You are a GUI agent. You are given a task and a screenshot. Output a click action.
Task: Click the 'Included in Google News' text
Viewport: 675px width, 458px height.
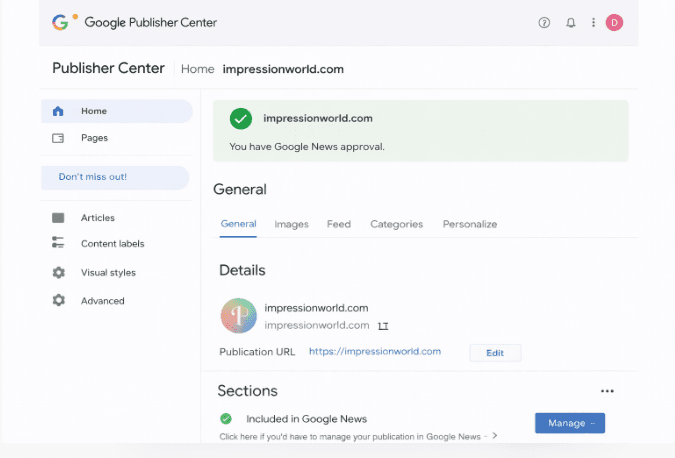pyautogui.click(x=307, y=419)
